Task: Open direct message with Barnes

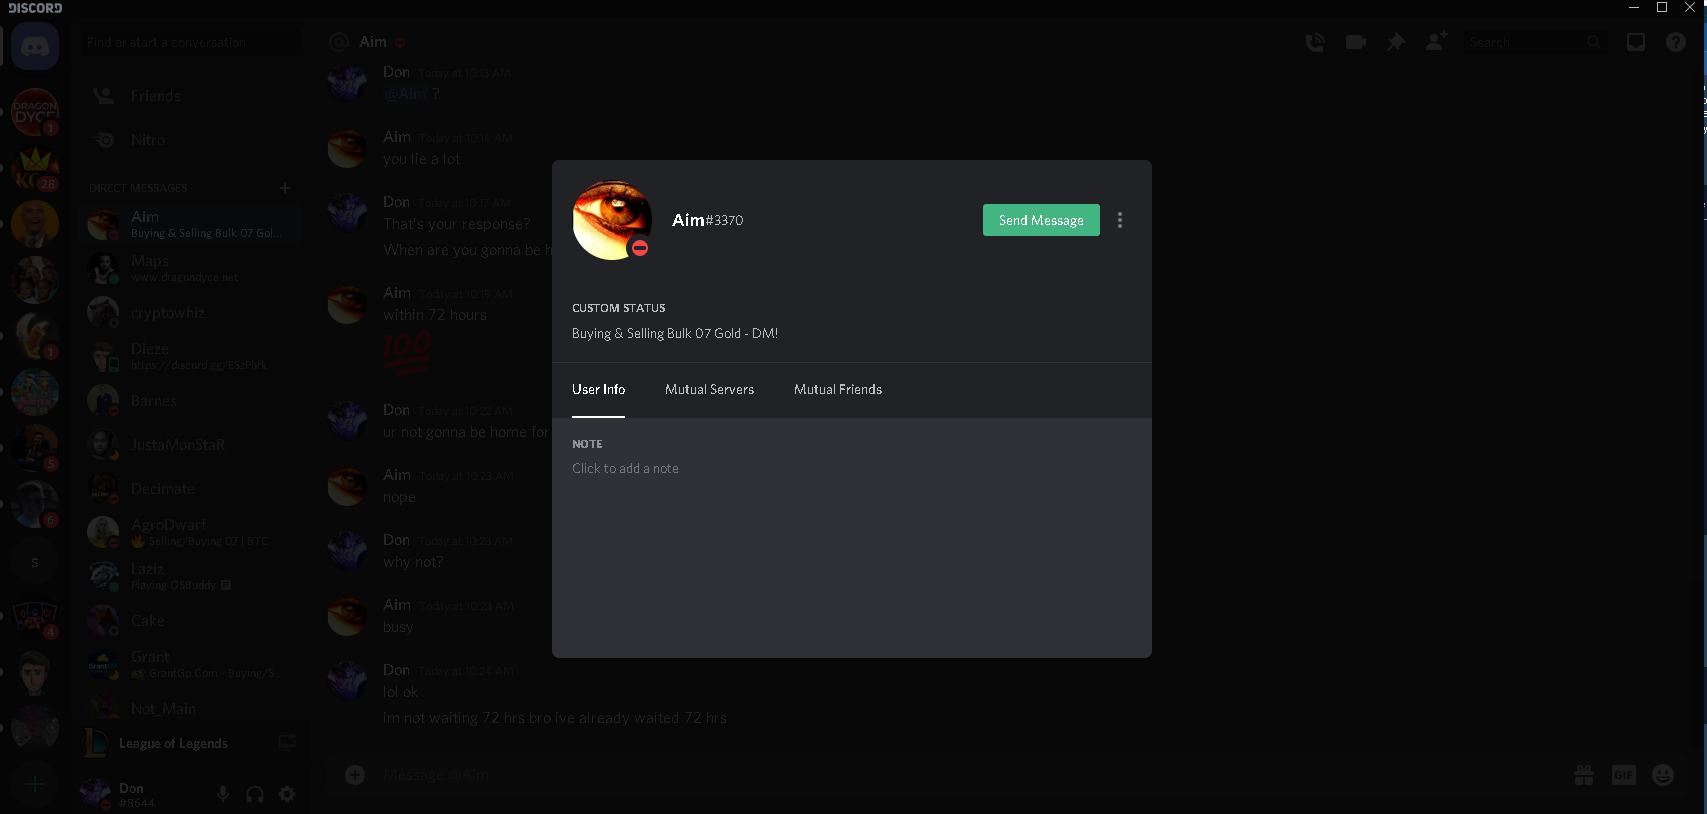Action: pos(190,400)
